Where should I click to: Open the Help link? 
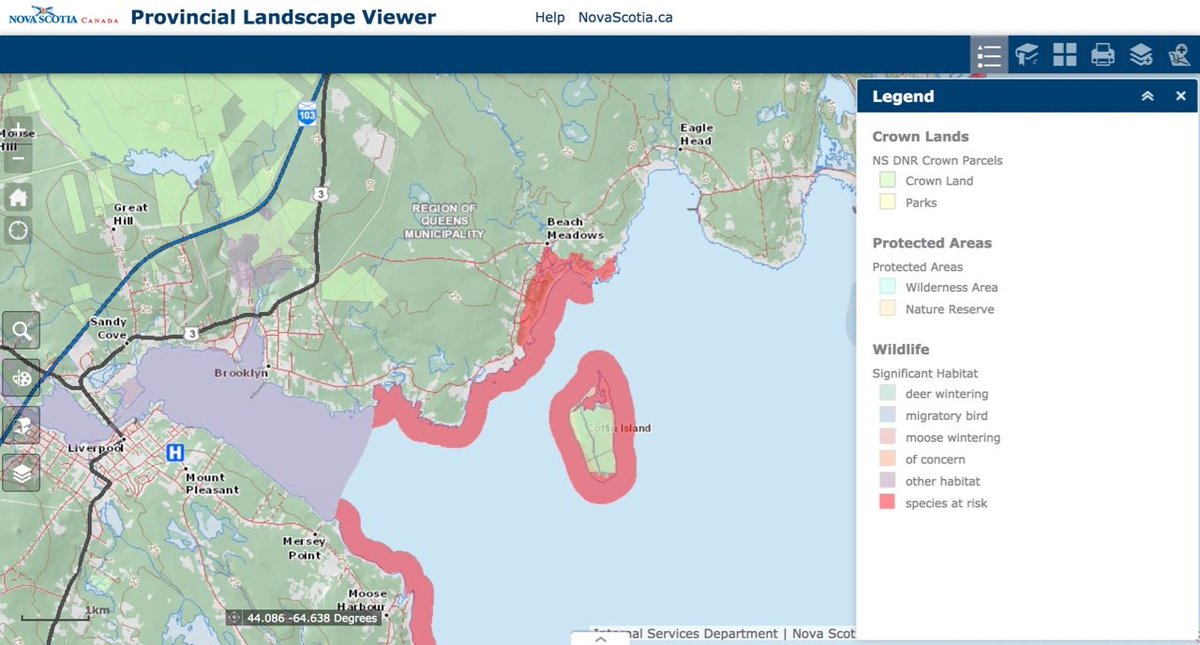tap(550, 18)
